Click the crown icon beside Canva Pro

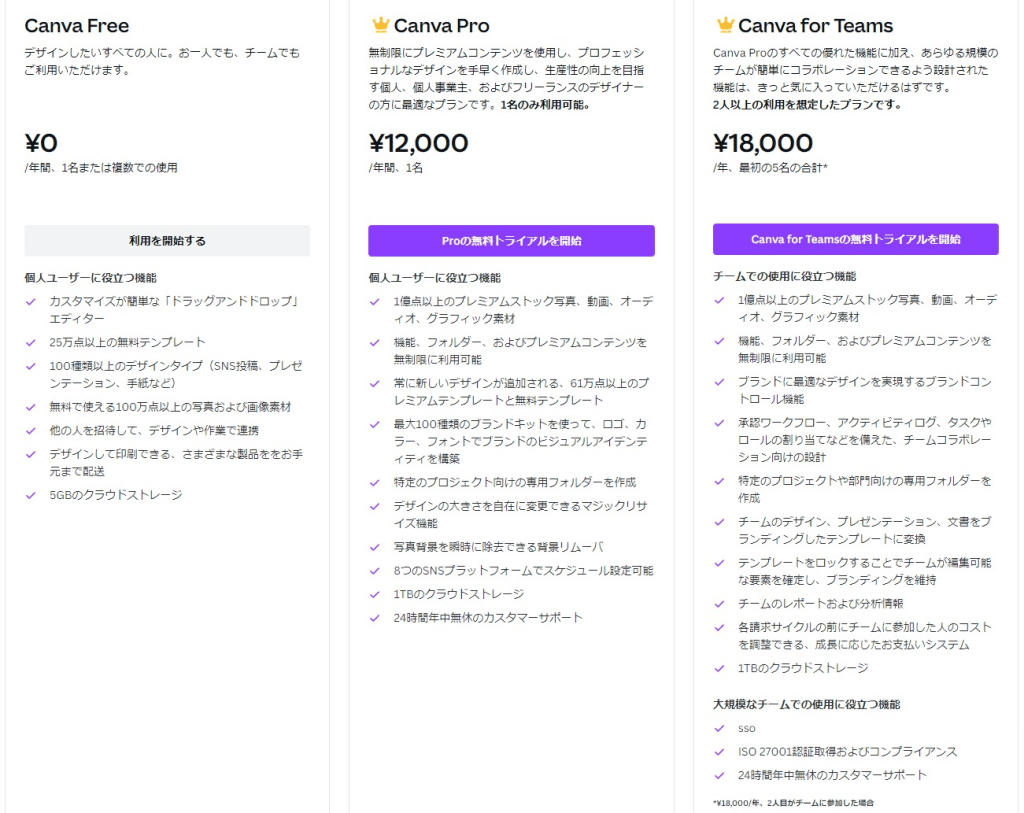pos(380,26)
